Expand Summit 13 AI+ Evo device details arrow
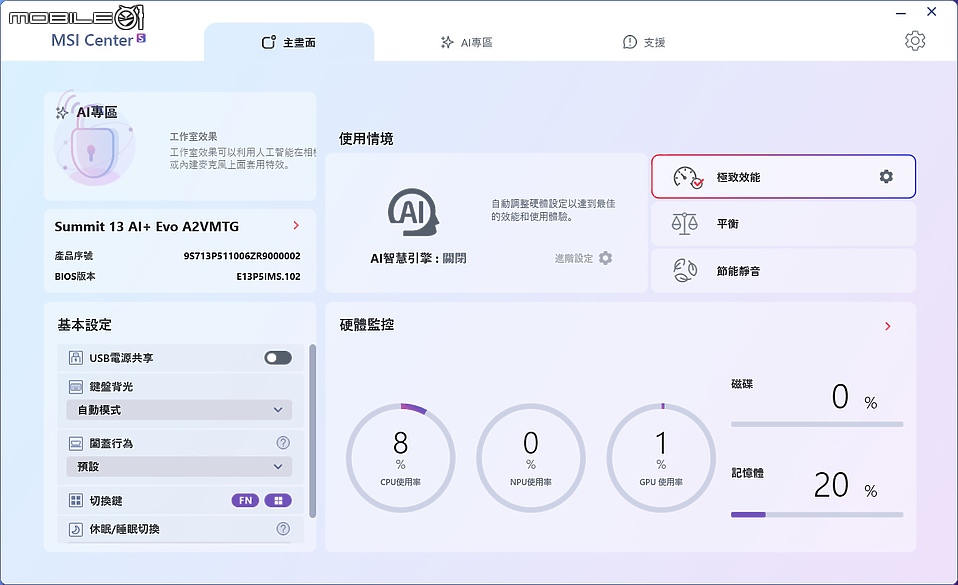 click(296, 226)
